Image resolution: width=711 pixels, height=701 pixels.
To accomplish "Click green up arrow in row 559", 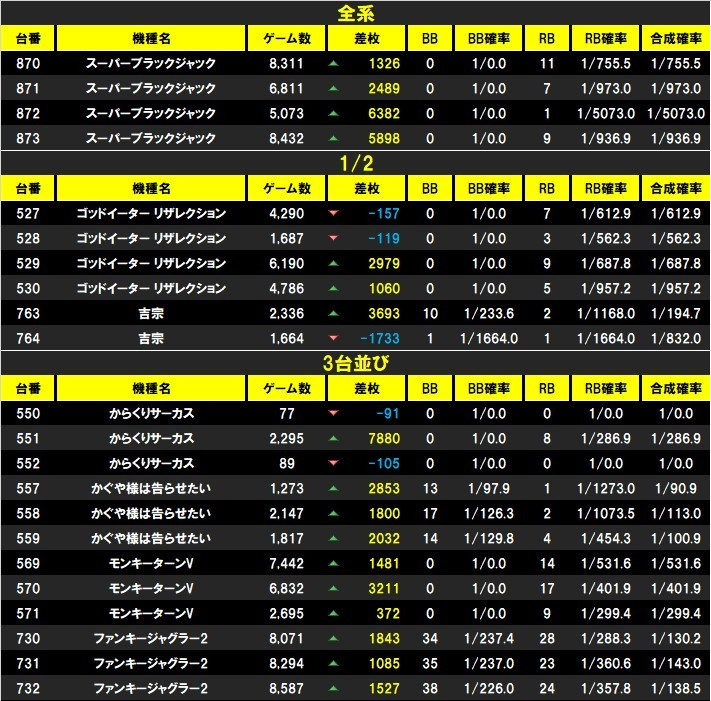I will pyautogui.click(x=333, y=538).
